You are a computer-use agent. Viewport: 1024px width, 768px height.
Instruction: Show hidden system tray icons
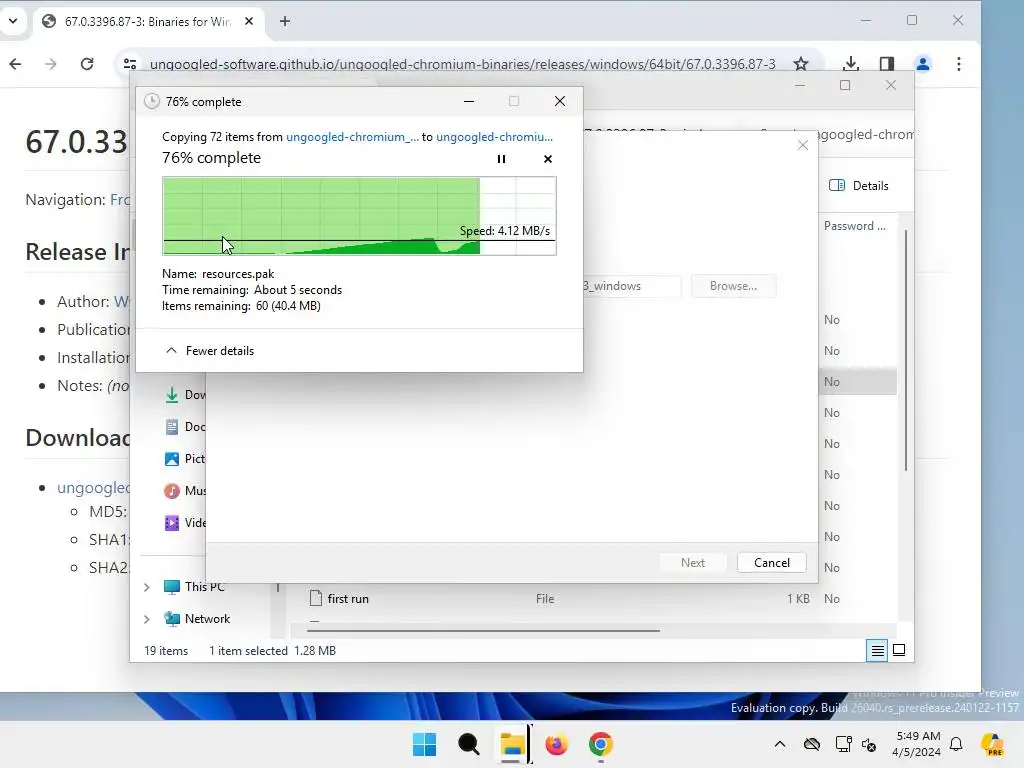780,744
